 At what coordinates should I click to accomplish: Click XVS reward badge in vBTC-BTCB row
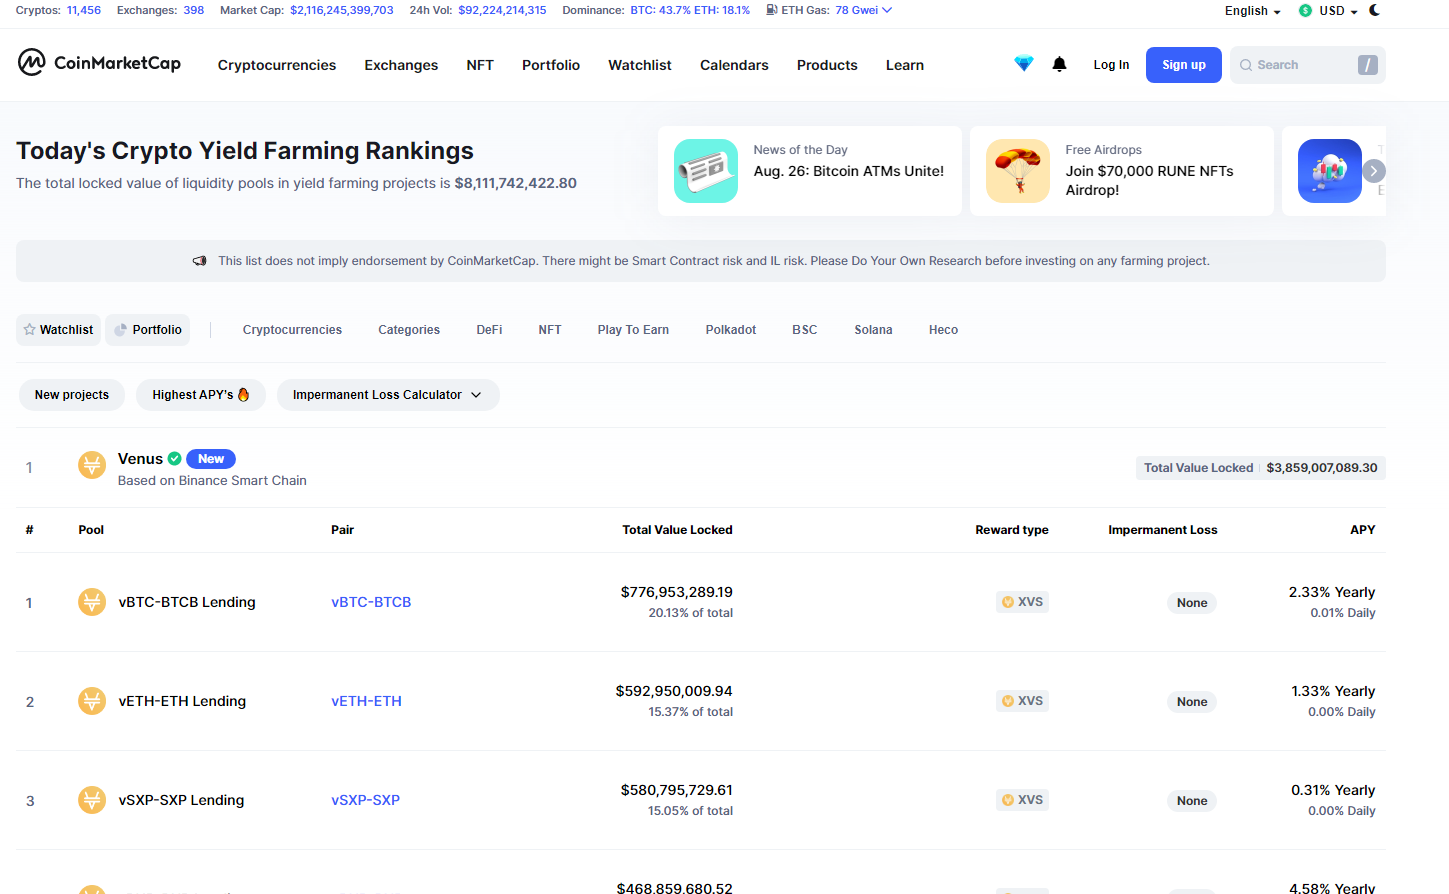1022,602
